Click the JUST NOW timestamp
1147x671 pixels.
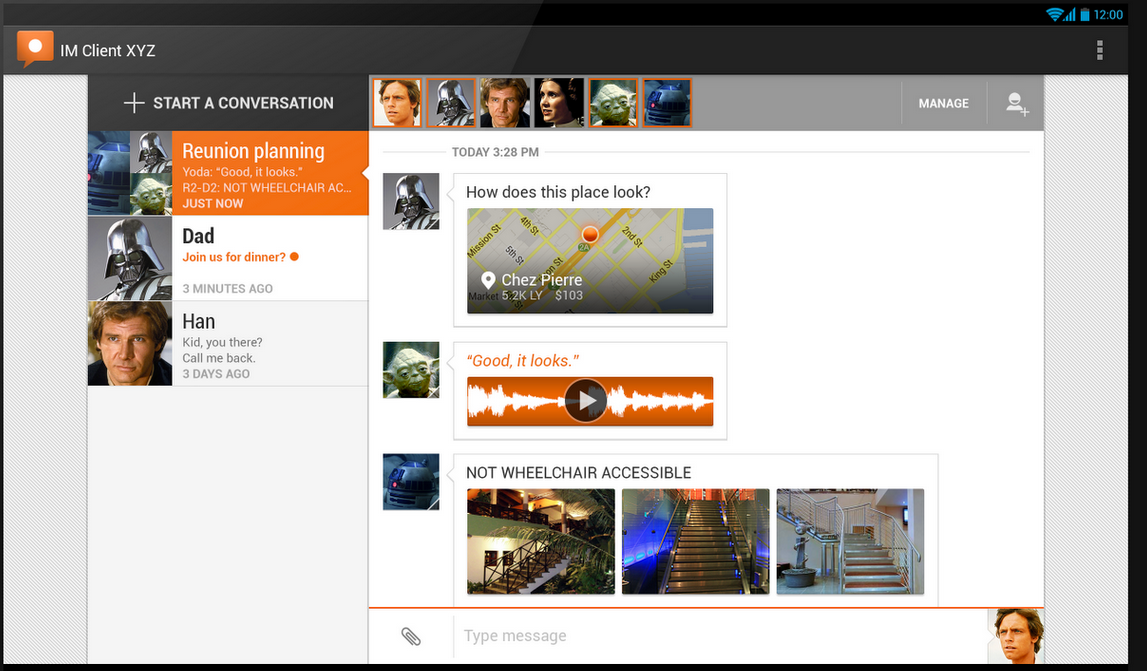click(212, 203)
